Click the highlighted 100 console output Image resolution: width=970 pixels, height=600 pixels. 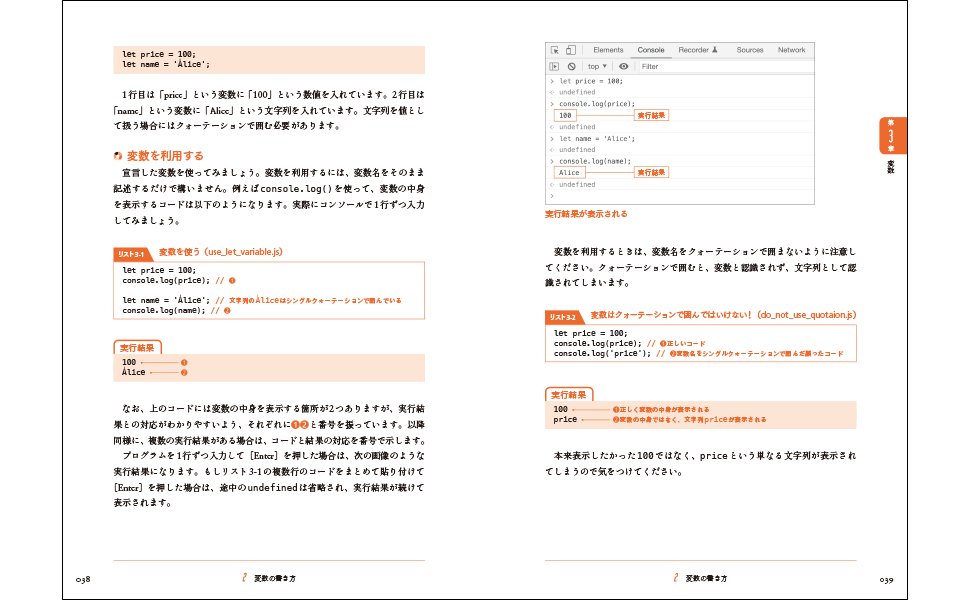566,116
